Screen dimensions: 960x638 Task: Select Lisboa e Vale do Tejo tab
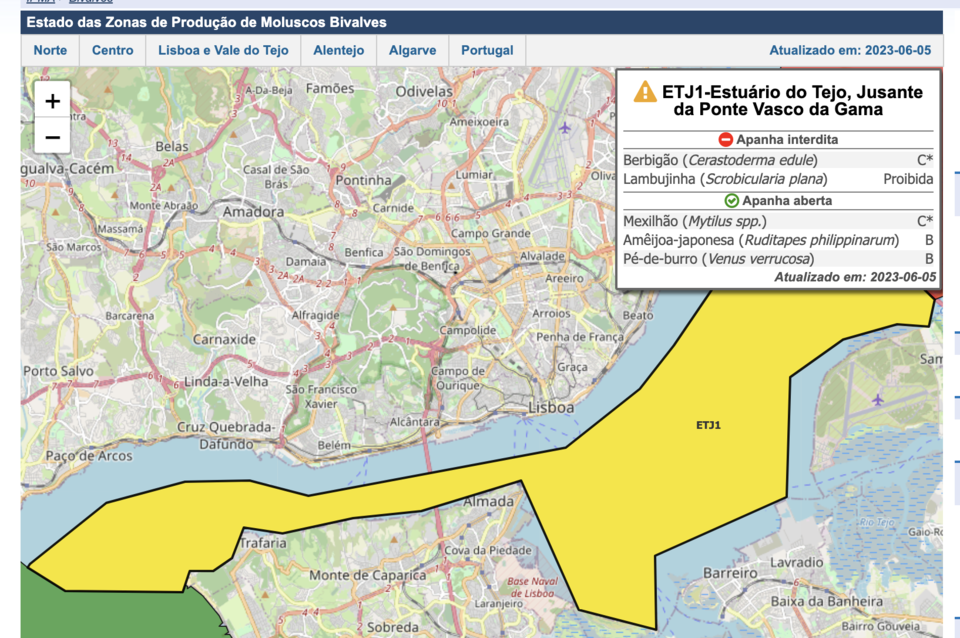(x=223, y=50)
